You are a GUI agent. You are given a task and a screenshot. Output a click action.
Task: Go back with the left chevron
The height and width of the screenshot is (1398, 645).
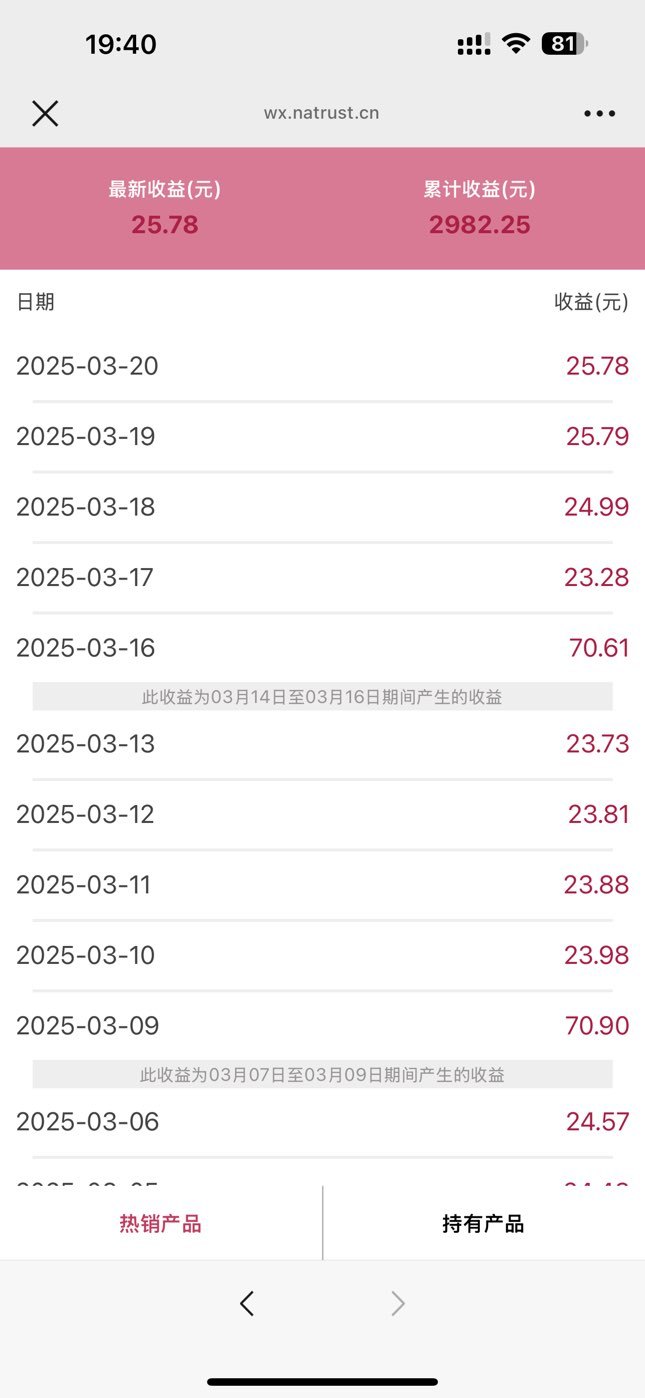pos(247,1303)
